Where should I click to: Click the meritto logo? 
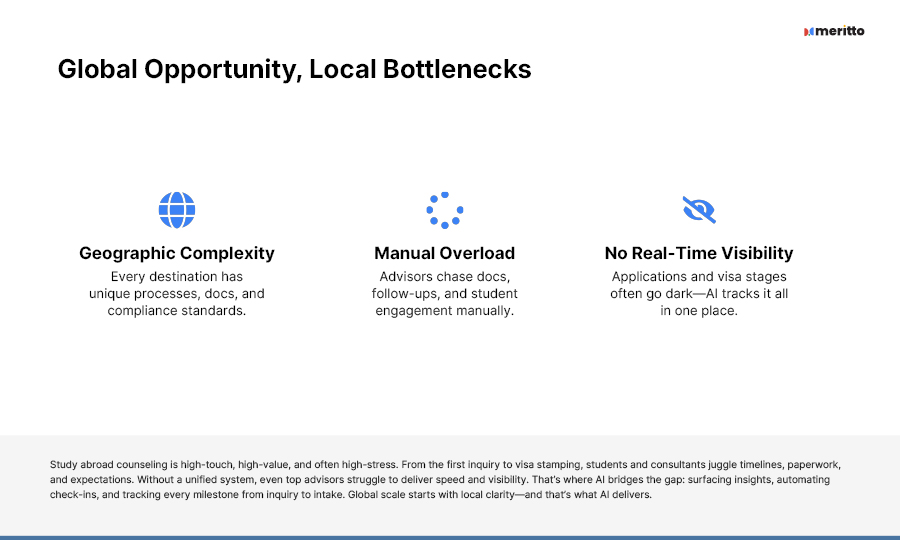pyautogui.click(x=834, y=31)
